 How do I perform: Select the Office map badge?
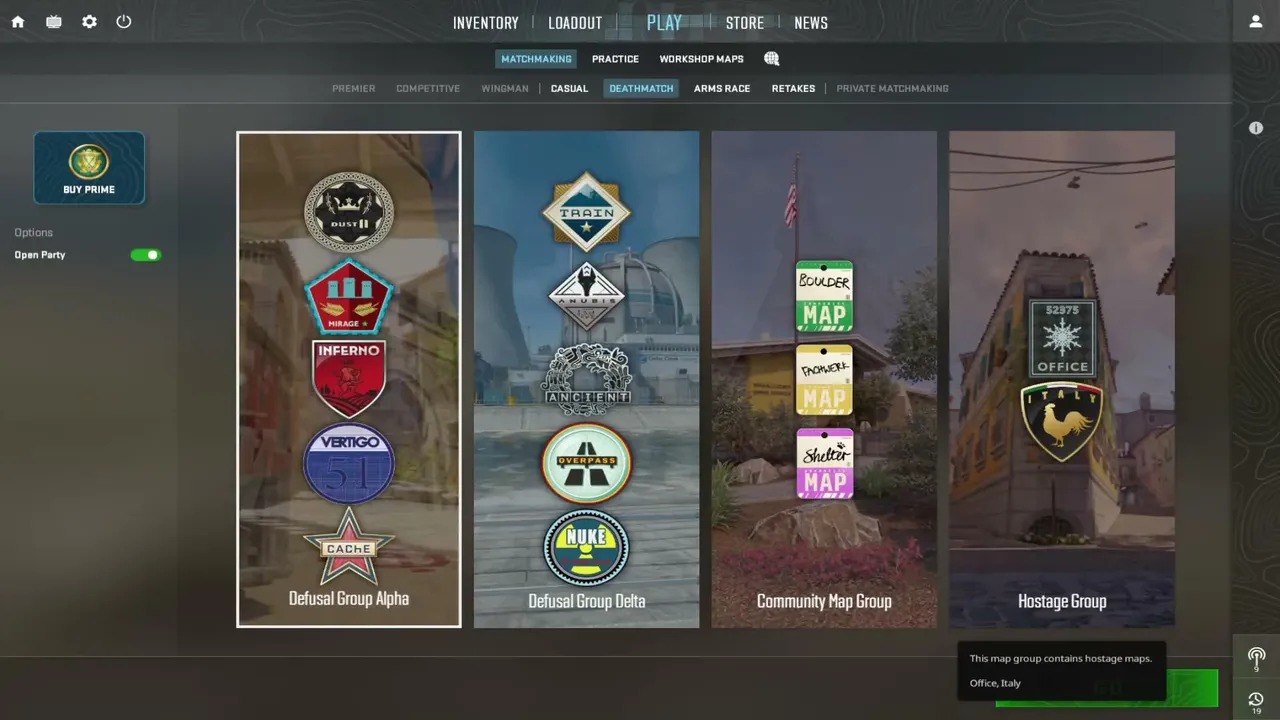point(1062,338)
